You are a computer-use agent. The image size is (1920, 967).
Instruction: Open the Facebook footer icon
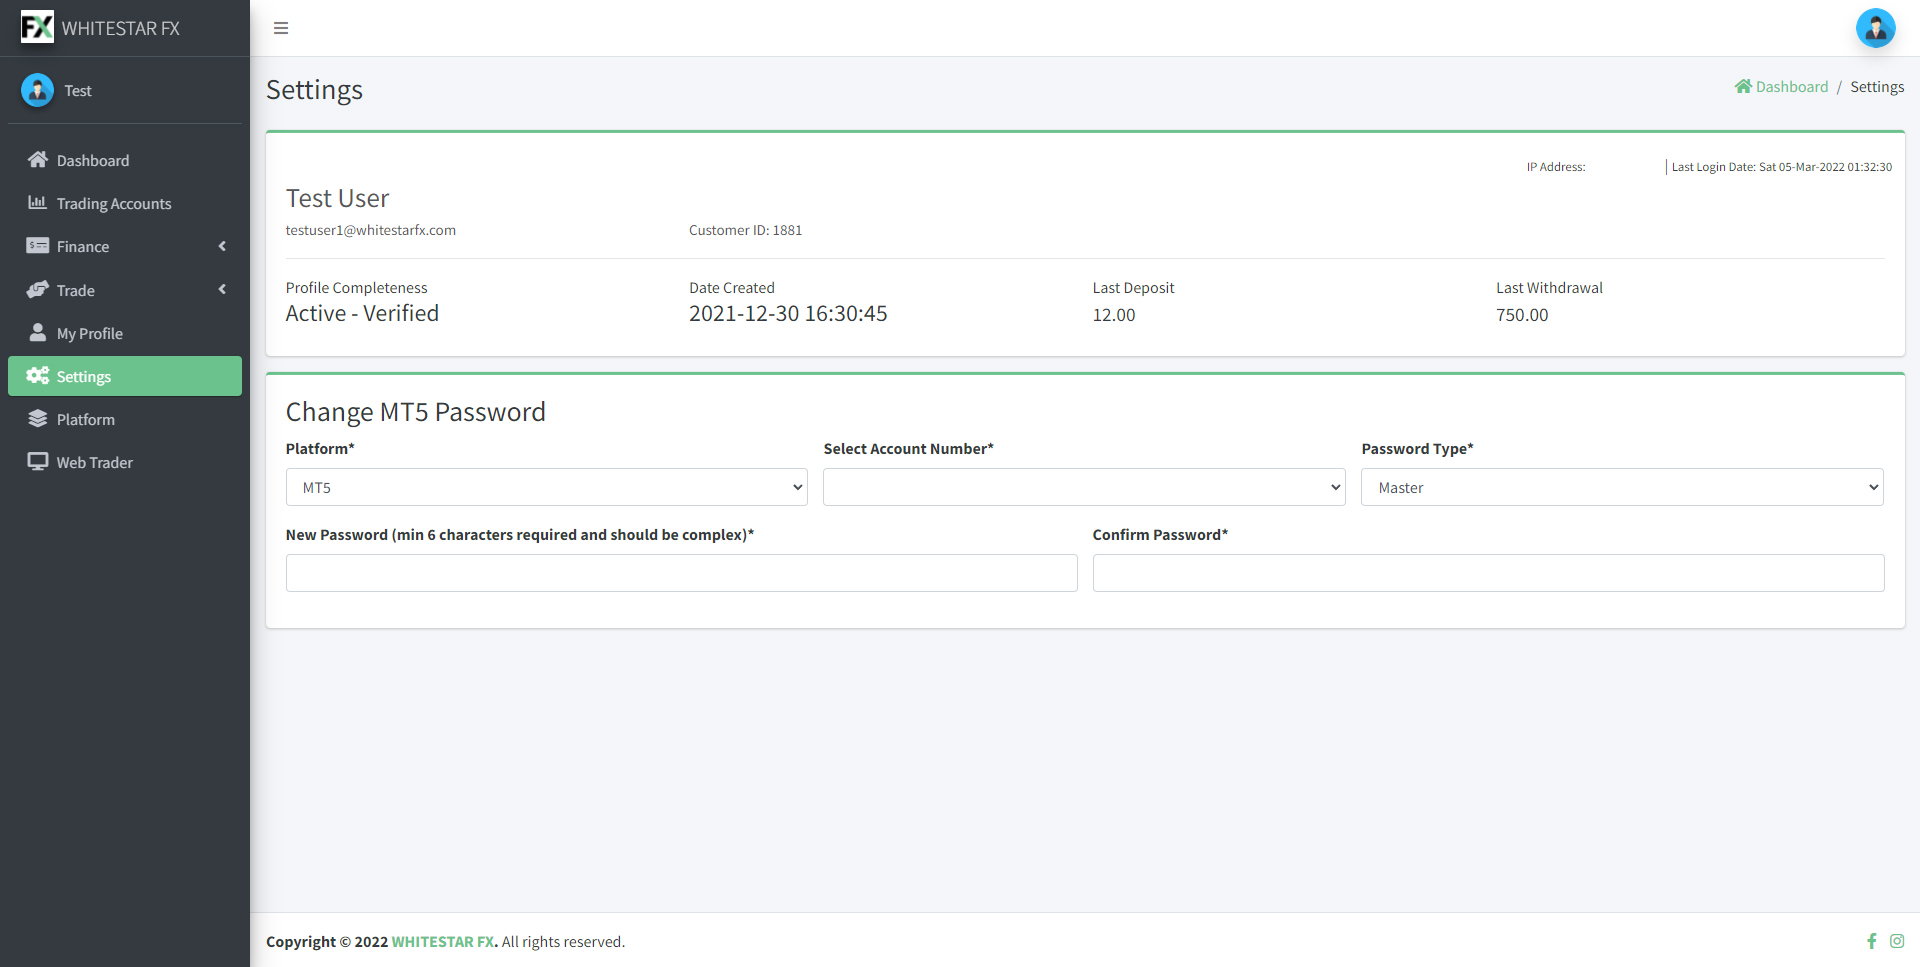click(1872, 941)
